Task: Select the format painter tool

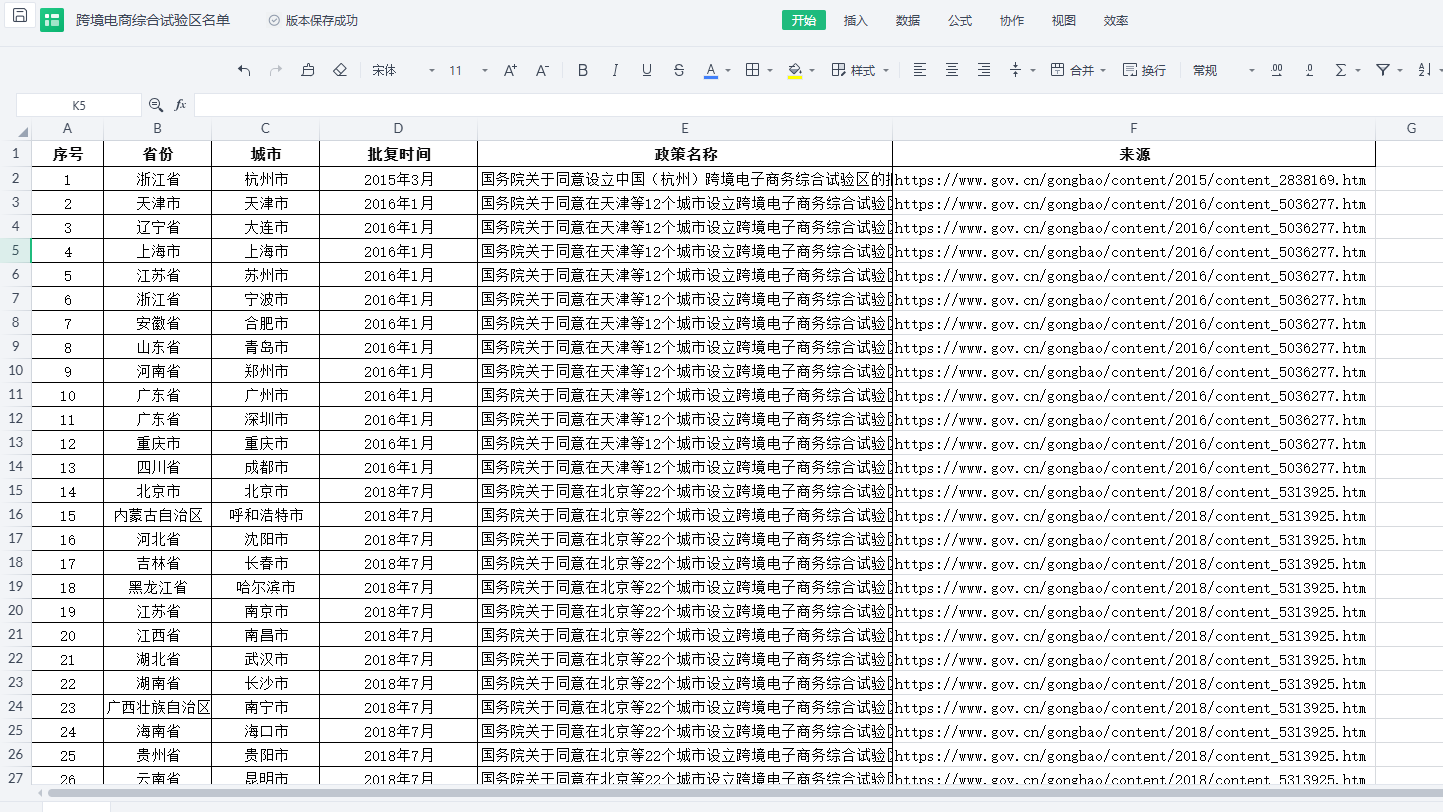Action: tap(308, 70)
